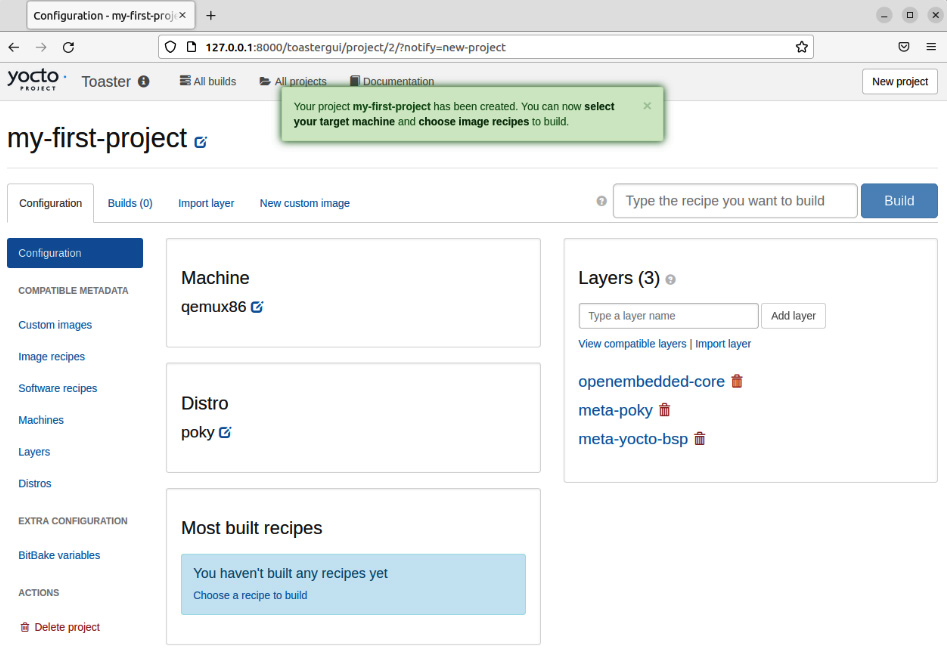Switch to Builds (0) tab

pos(130,203)
